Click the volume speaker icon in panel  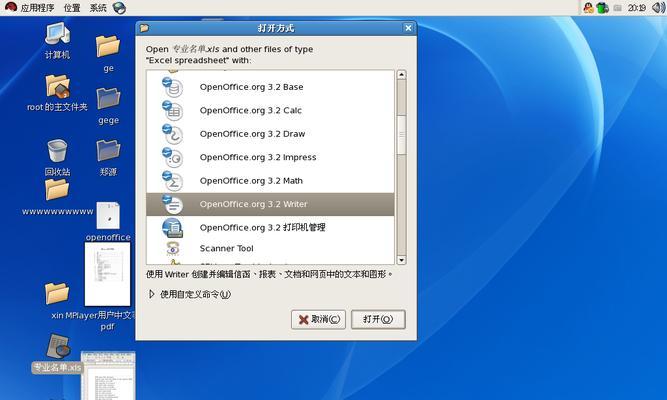click(658, 8)
